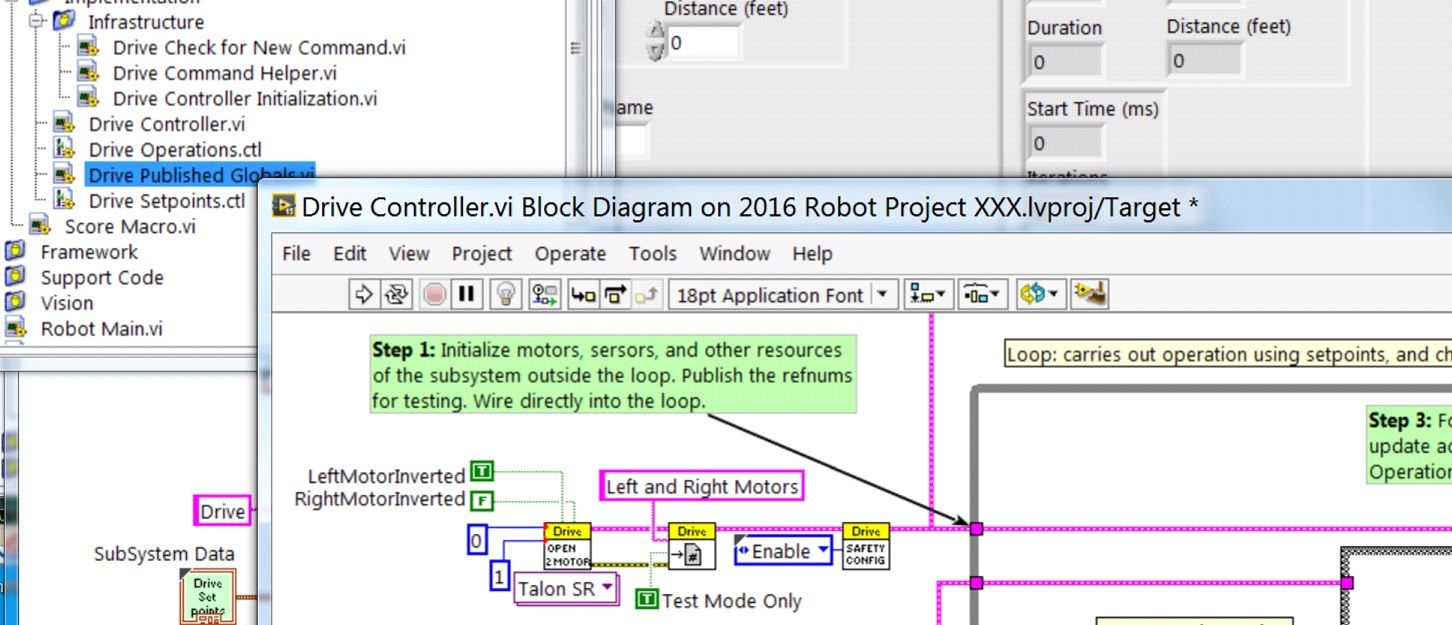Open the Enable safety enum dropdown
1452x625 pixels.
pos(782,551)
